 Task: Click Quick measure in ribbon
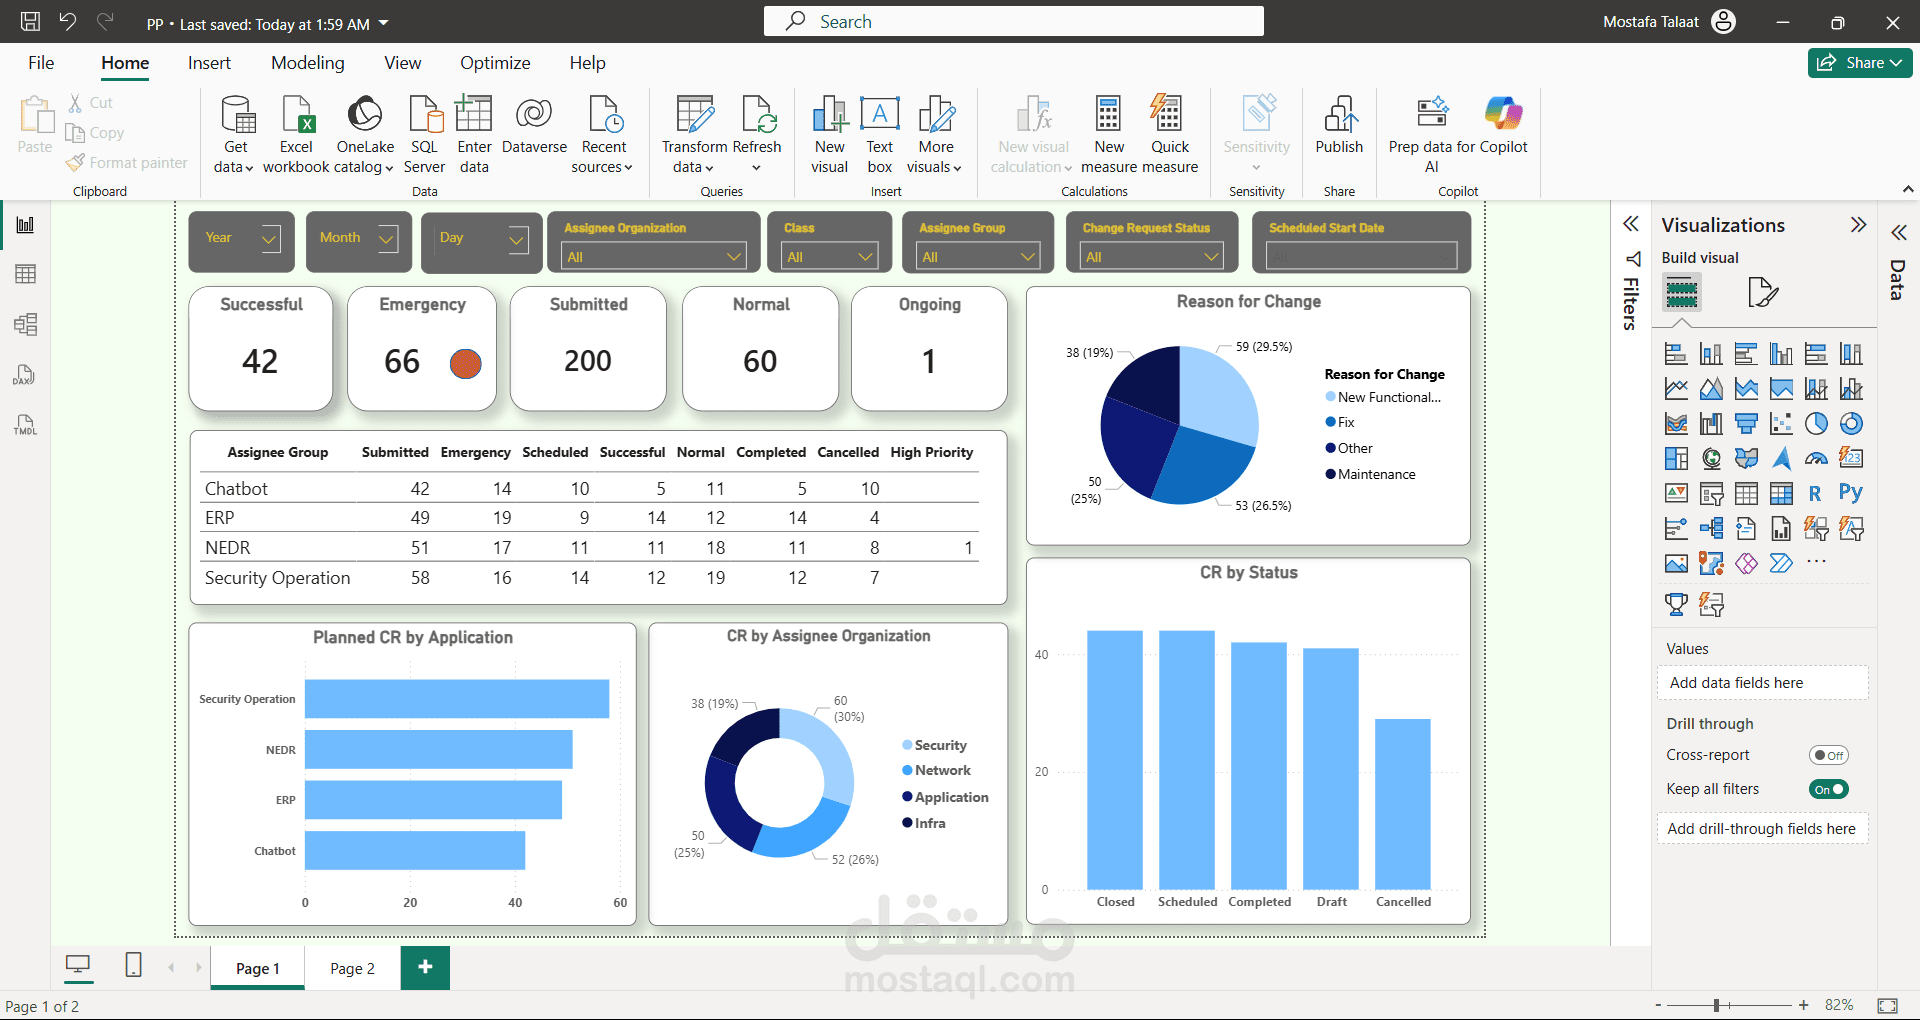point(1169,135)
